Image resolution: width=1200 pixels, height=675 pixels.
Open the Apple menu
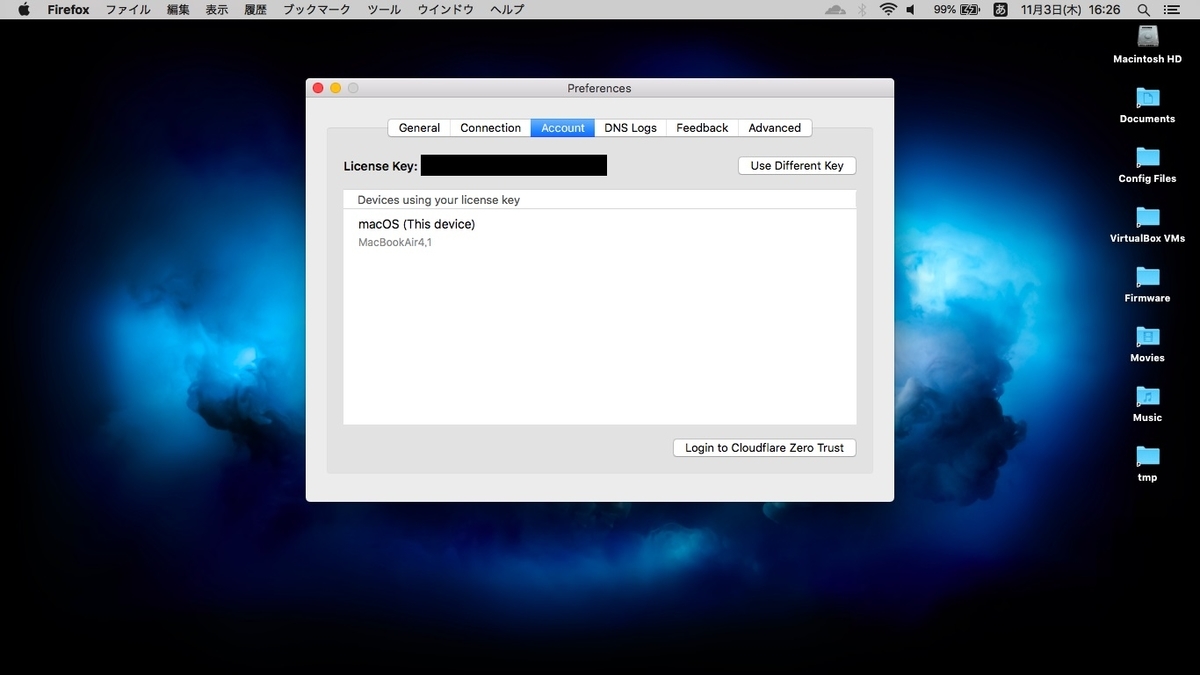(x=24, y=9)
